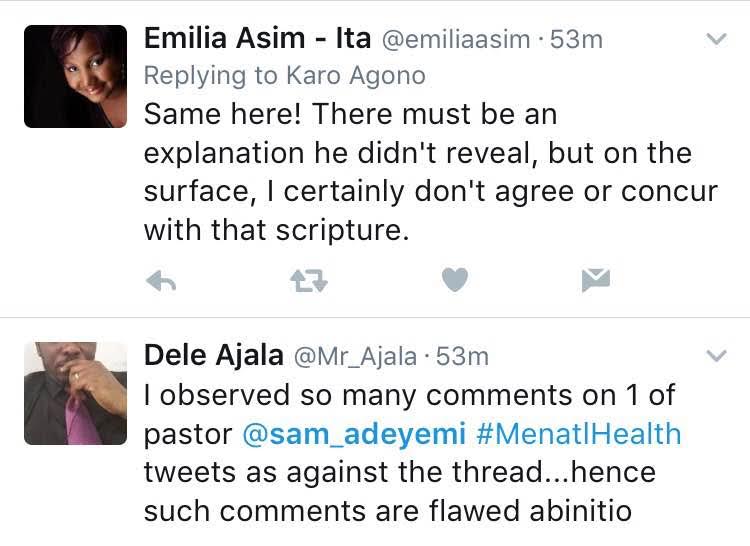This screenshot has width=750, height=546.
Task: Open the "Replying to Karo Agono" line
Action: [x=284, y=75]
